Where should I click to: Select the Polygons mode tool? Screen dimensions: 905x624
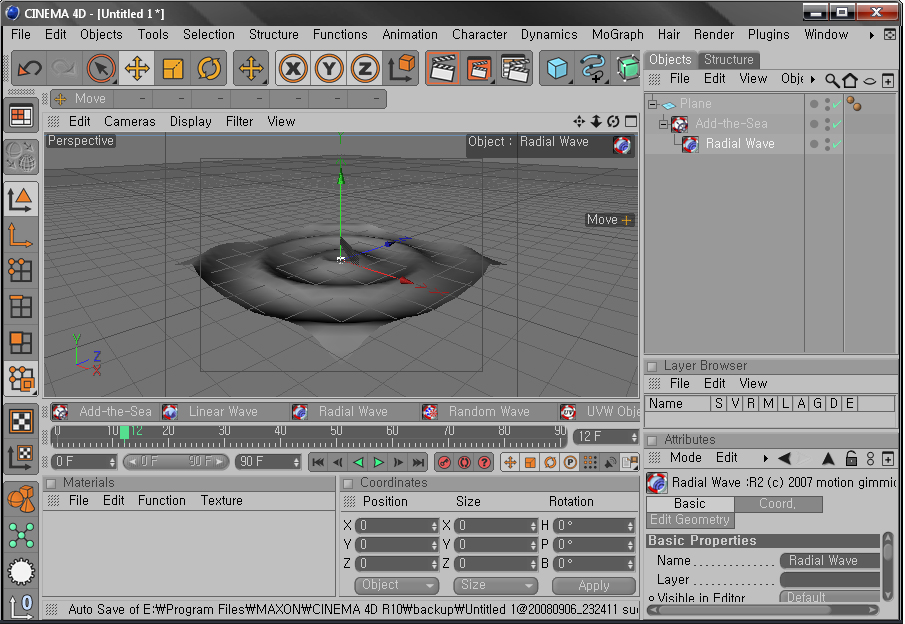click(21, 343)
